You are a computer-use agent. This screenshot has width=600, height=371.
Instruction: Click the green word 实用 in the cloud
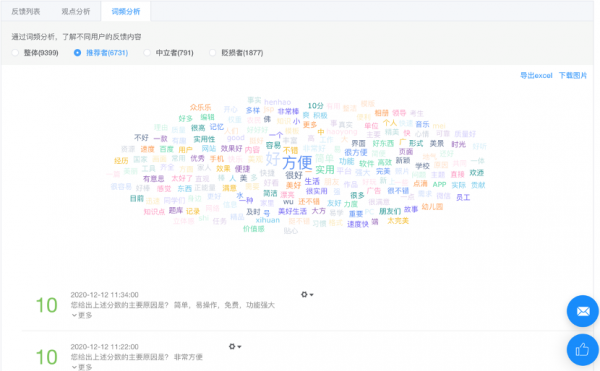click(325, 169)
